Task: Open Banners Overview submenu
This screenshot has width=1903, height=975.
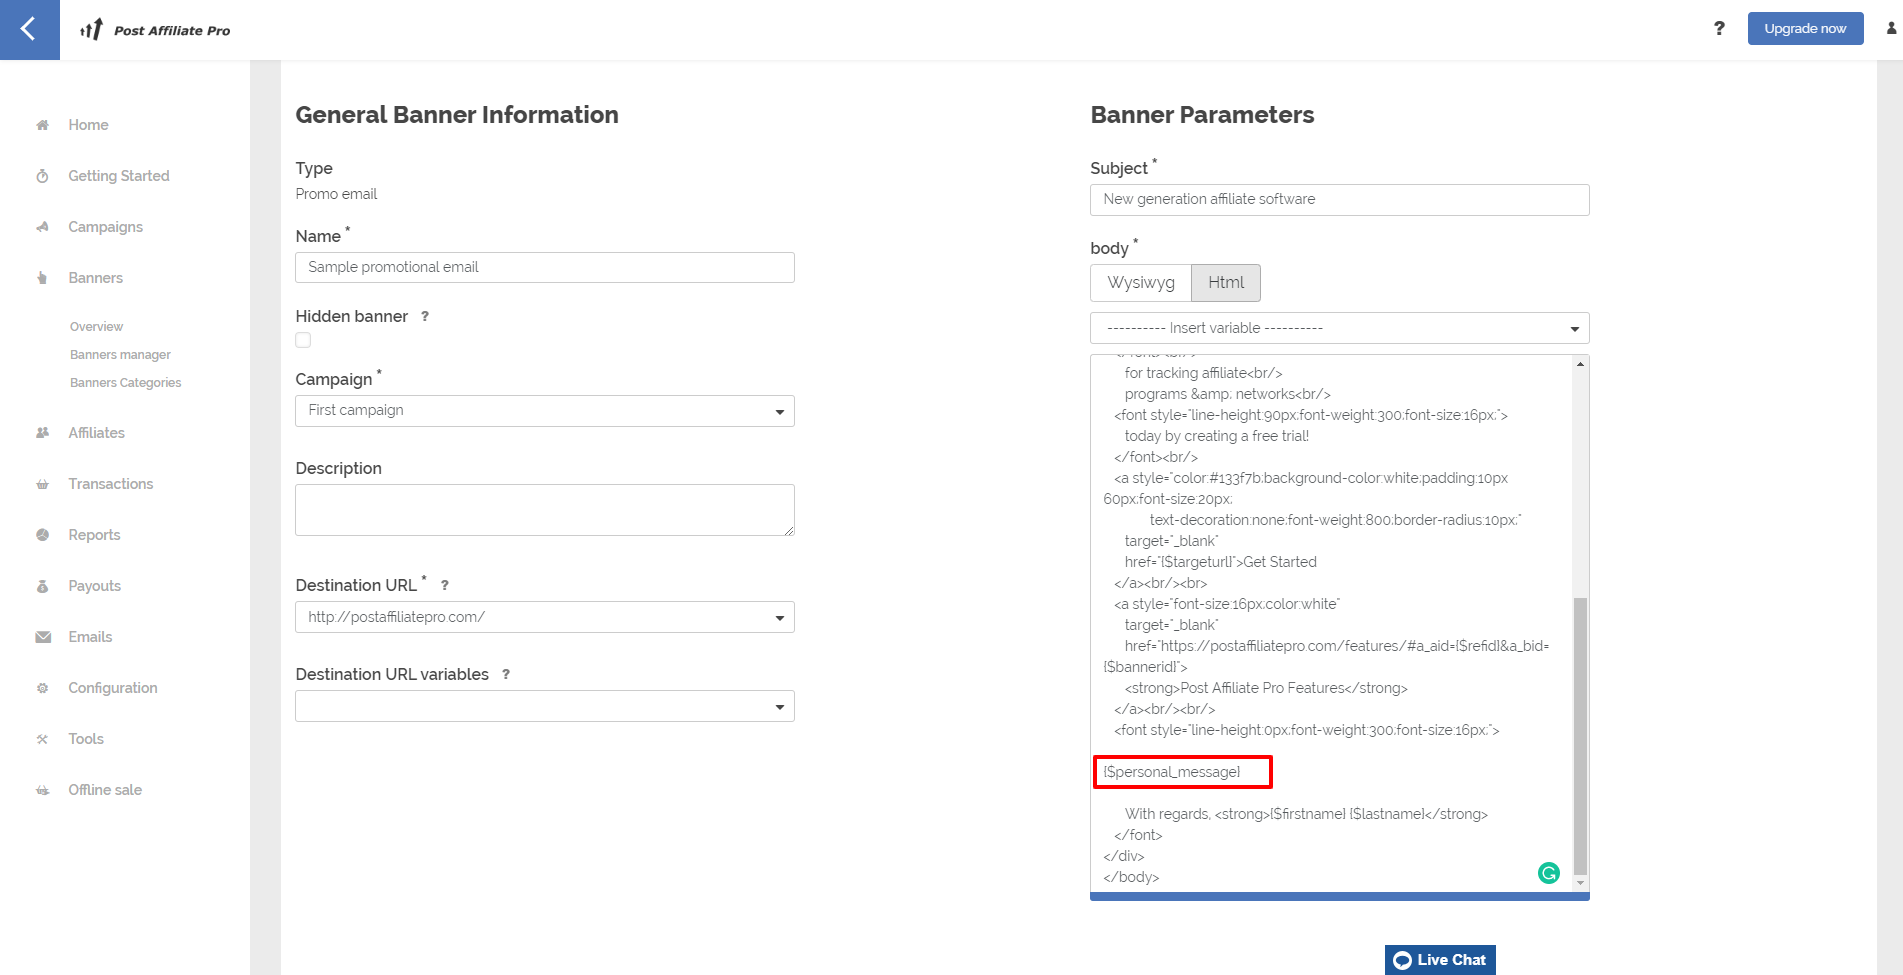Action: [96, 327]
